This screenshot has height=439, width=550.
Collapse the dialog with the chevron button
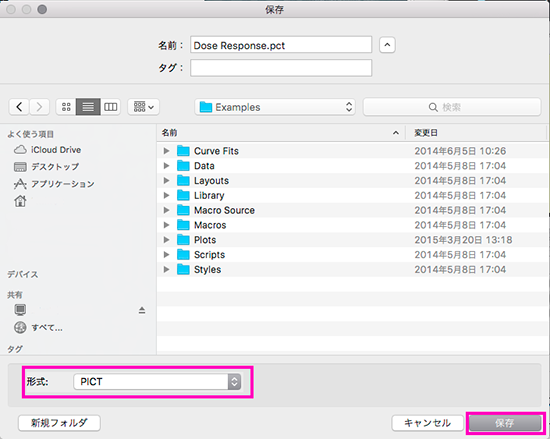click(x=387, y=45)
